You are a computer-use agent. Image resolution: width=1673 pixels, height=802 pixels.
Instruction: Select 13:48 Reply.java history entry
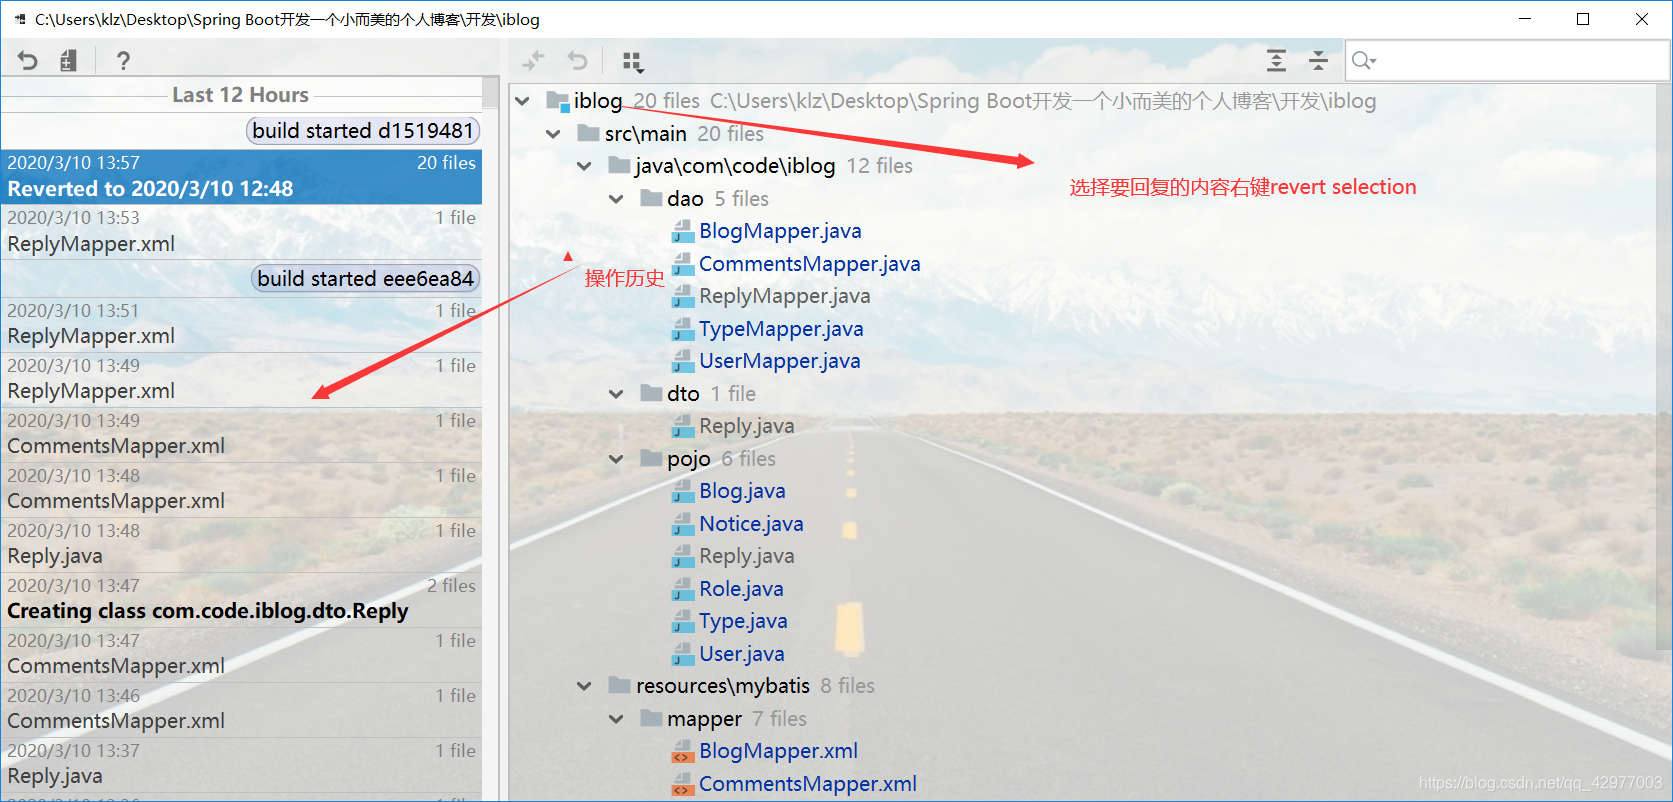241,545
